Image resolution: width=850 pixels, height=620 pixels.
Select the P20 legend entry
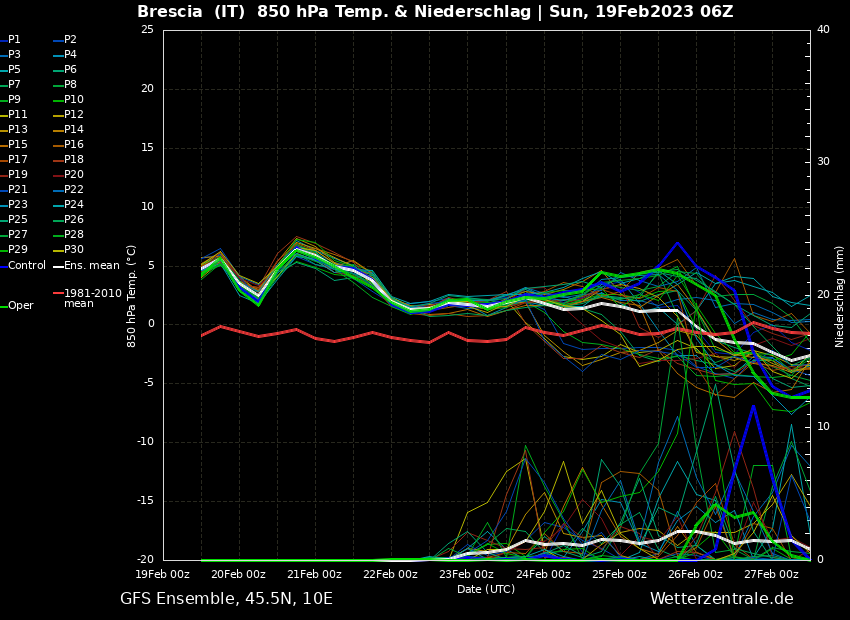[74, 175]
